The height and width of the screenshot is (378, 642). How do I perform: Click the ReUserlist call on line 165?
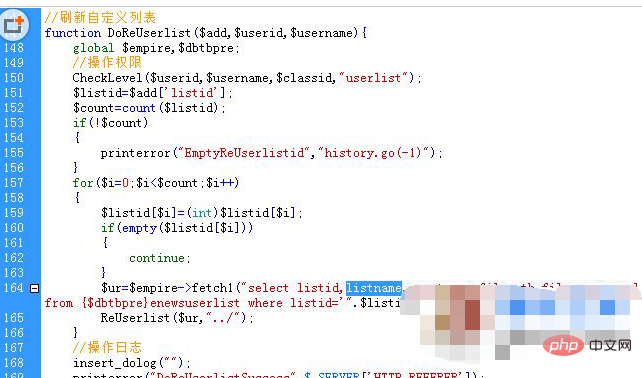click(x=135, y=318)
